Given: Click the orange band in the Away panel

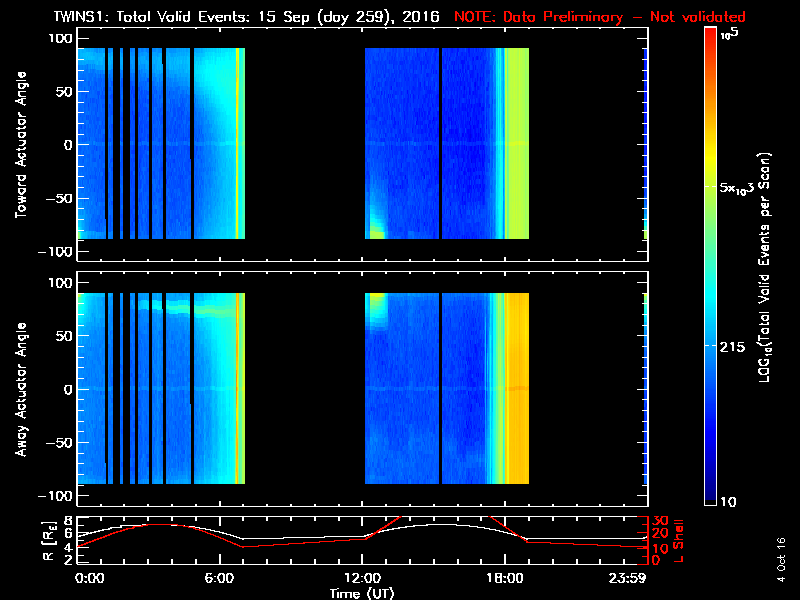Looking at the screenshot, I should tap(517, 388).
